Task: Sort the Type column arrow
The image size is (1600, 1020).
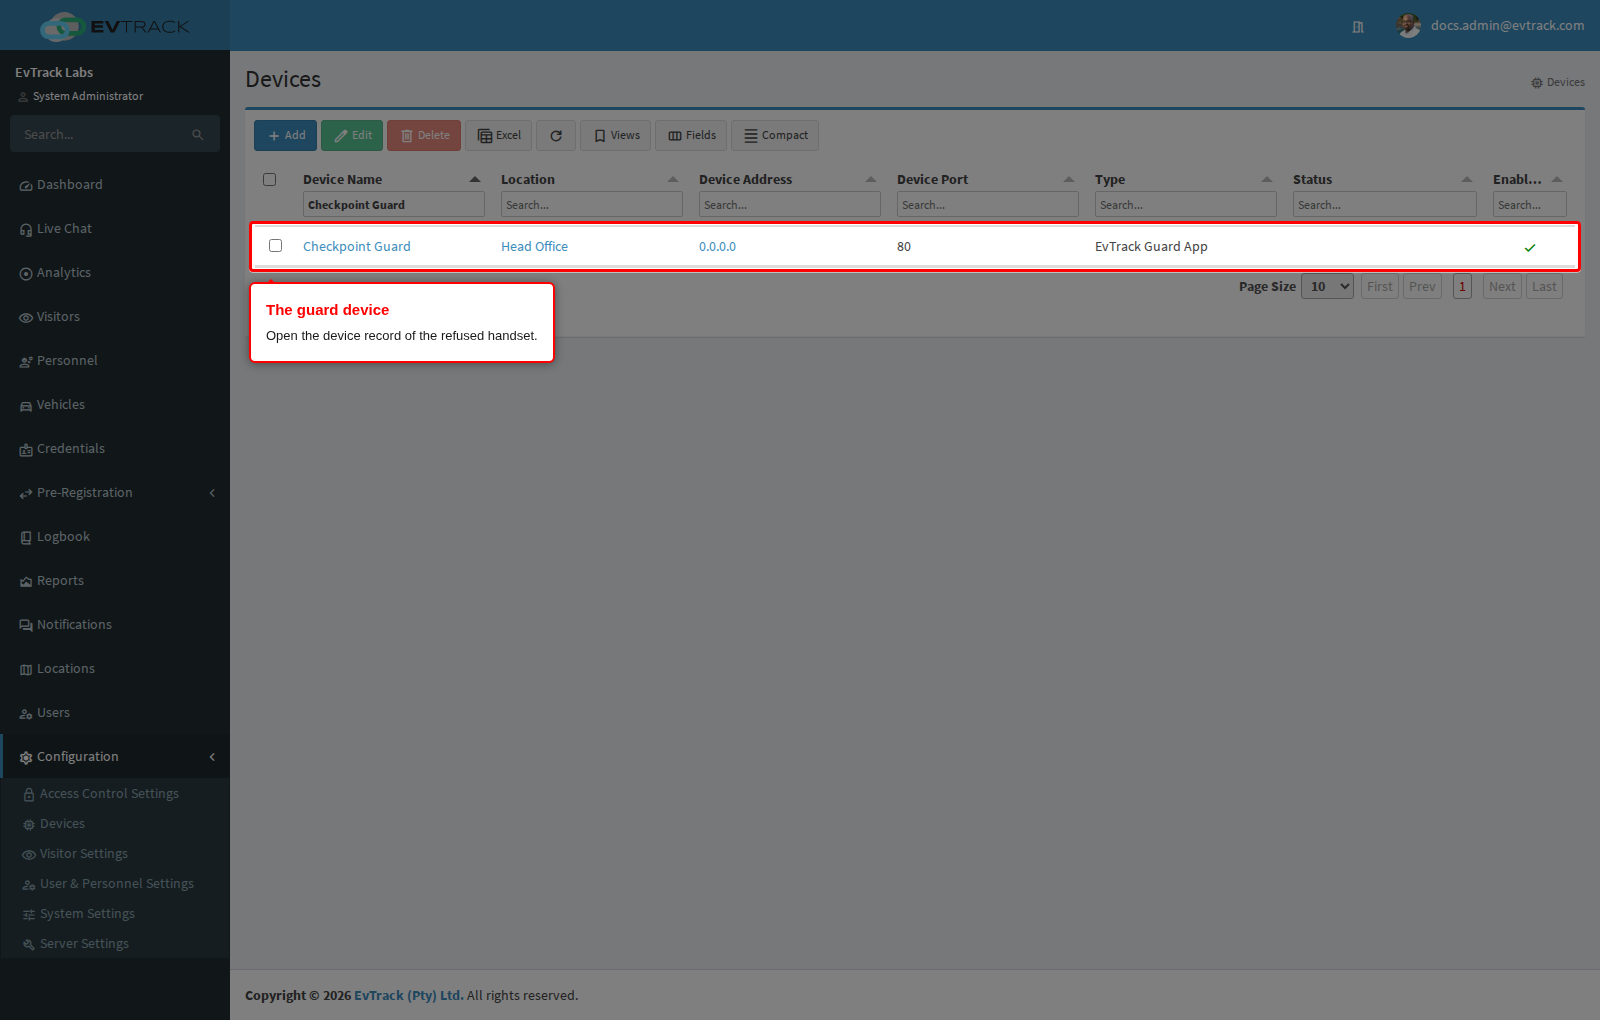Action: pos(1267,180)
